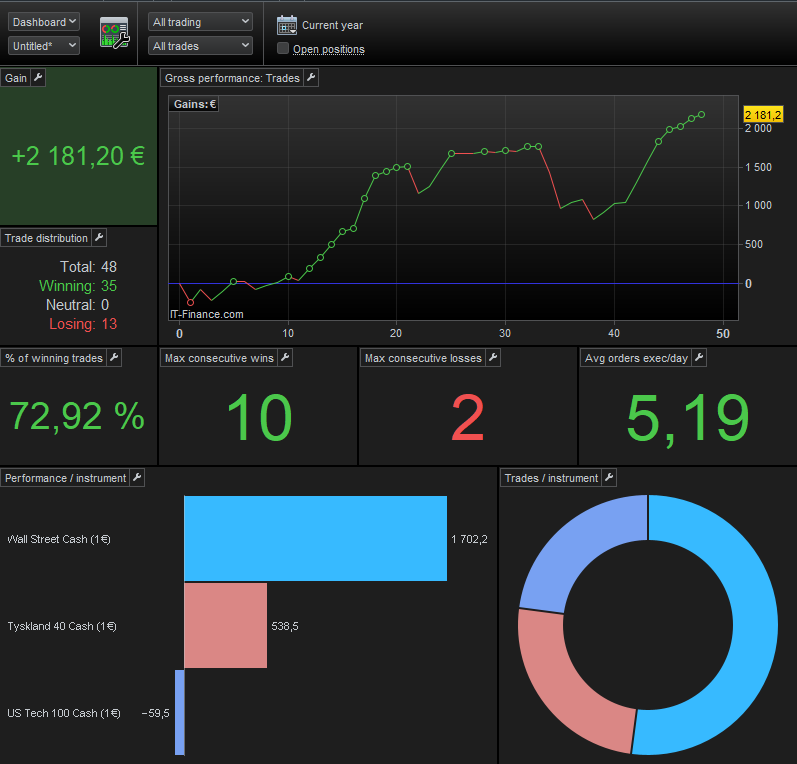Select the % of winning trades title
797x764 pixels.
[54, 357]
